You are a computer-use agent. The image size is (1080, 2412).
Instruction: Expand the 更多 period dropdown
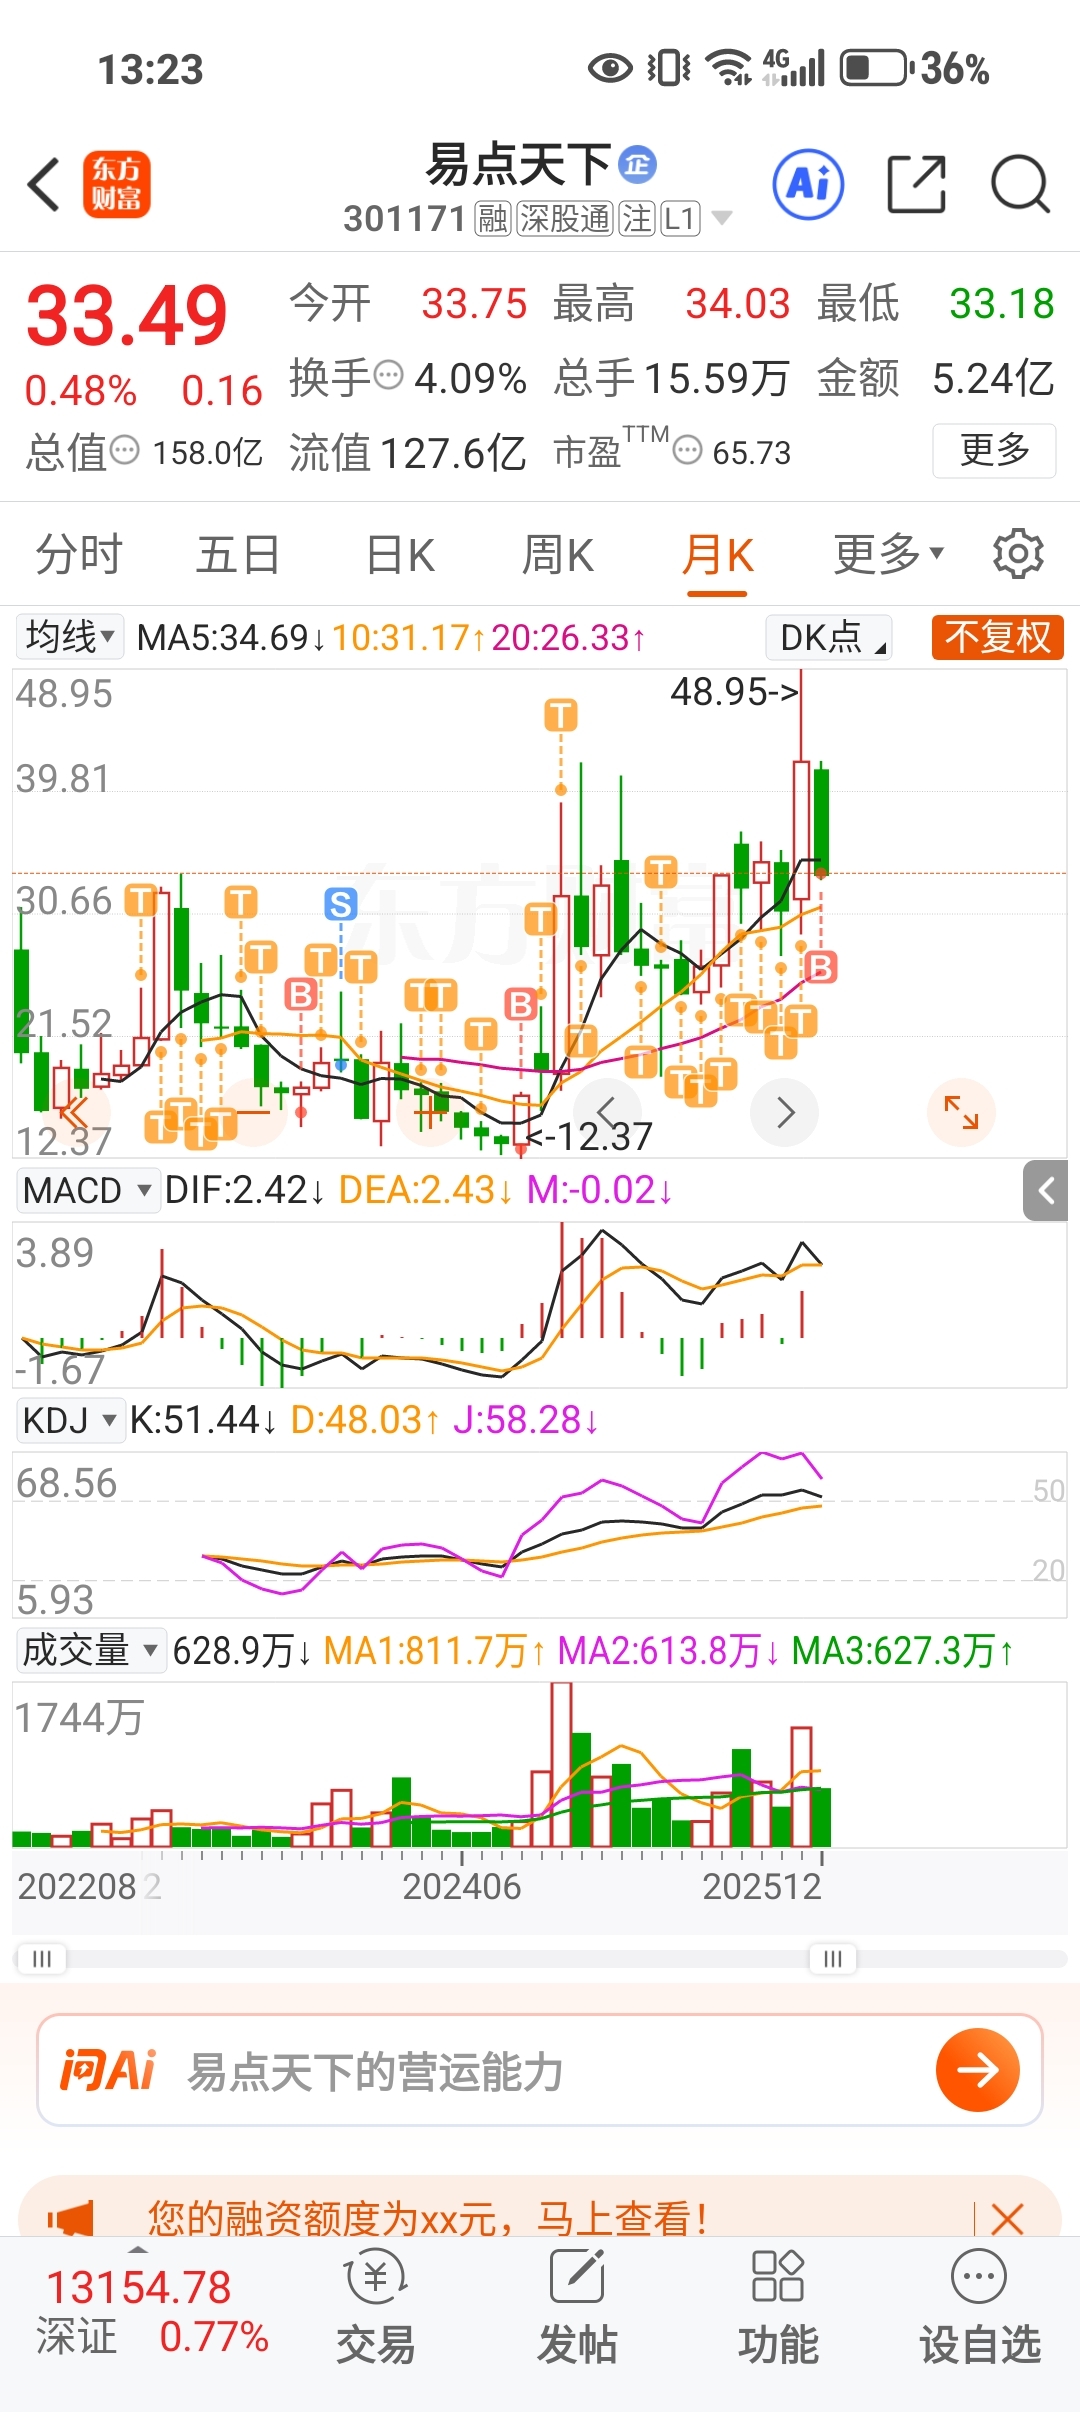click(888, 554)
